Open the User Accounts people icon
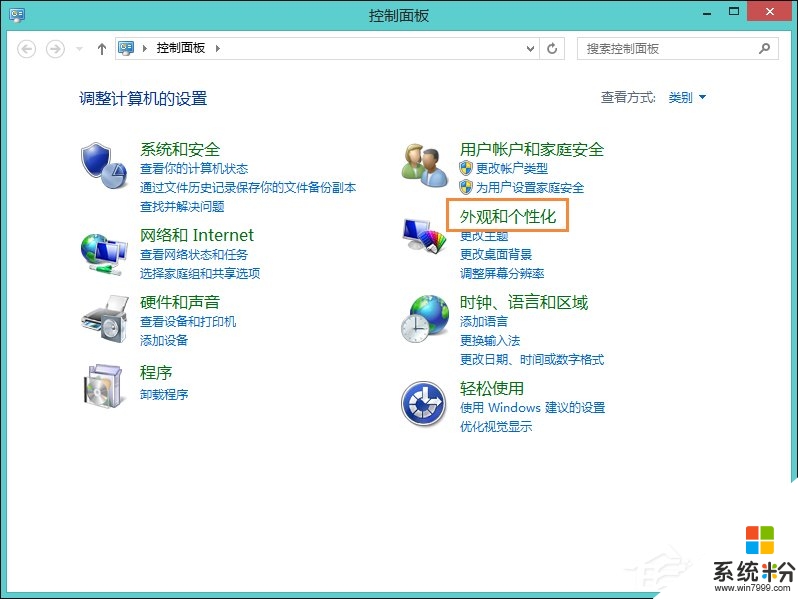The height and width of the screenshot is (599, 798). click(424, 165)
